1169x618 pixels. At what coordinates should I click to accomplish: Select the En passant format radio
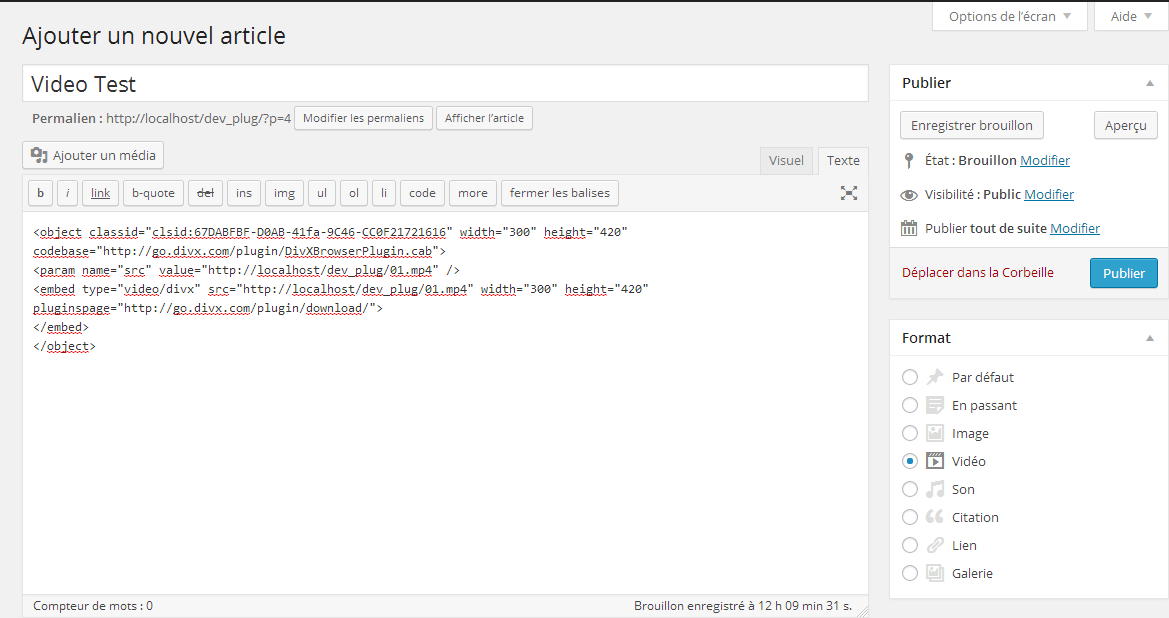[x=910, y=405]
